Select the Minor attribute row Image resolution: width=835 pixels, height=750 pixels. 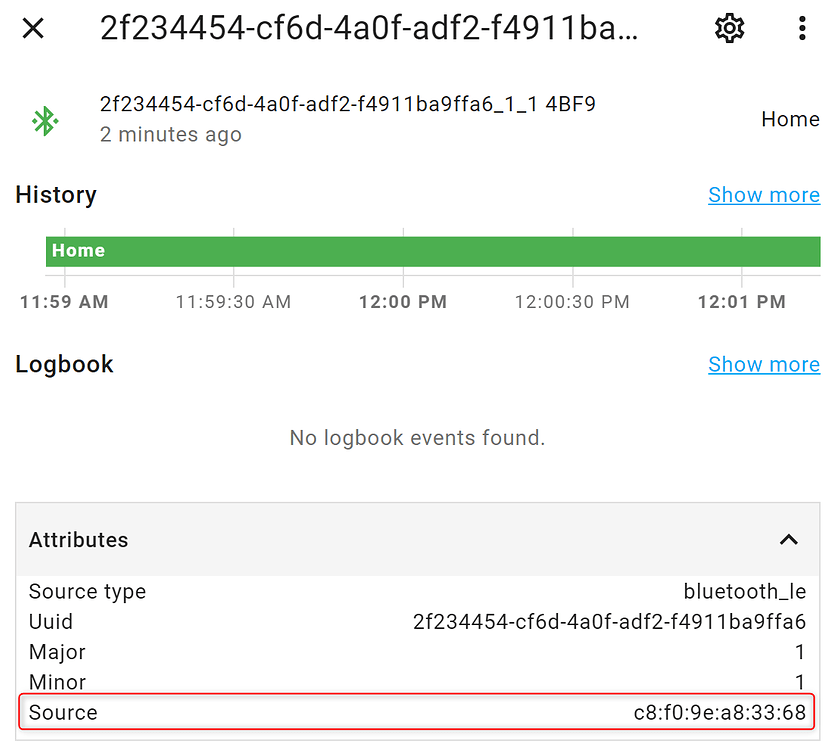pyautogui.click(x=417, y=682)
